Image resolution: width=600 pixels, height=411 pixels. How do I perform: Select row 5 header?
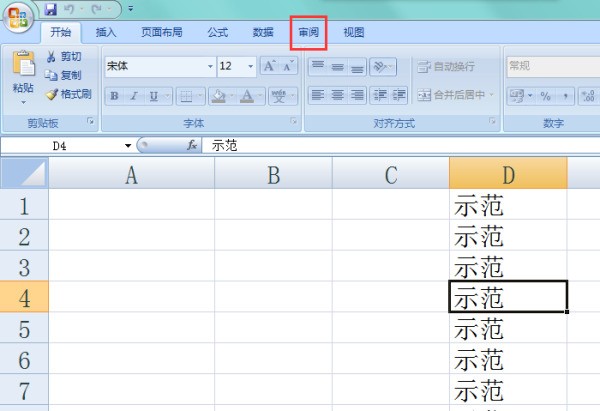[24, 328]
